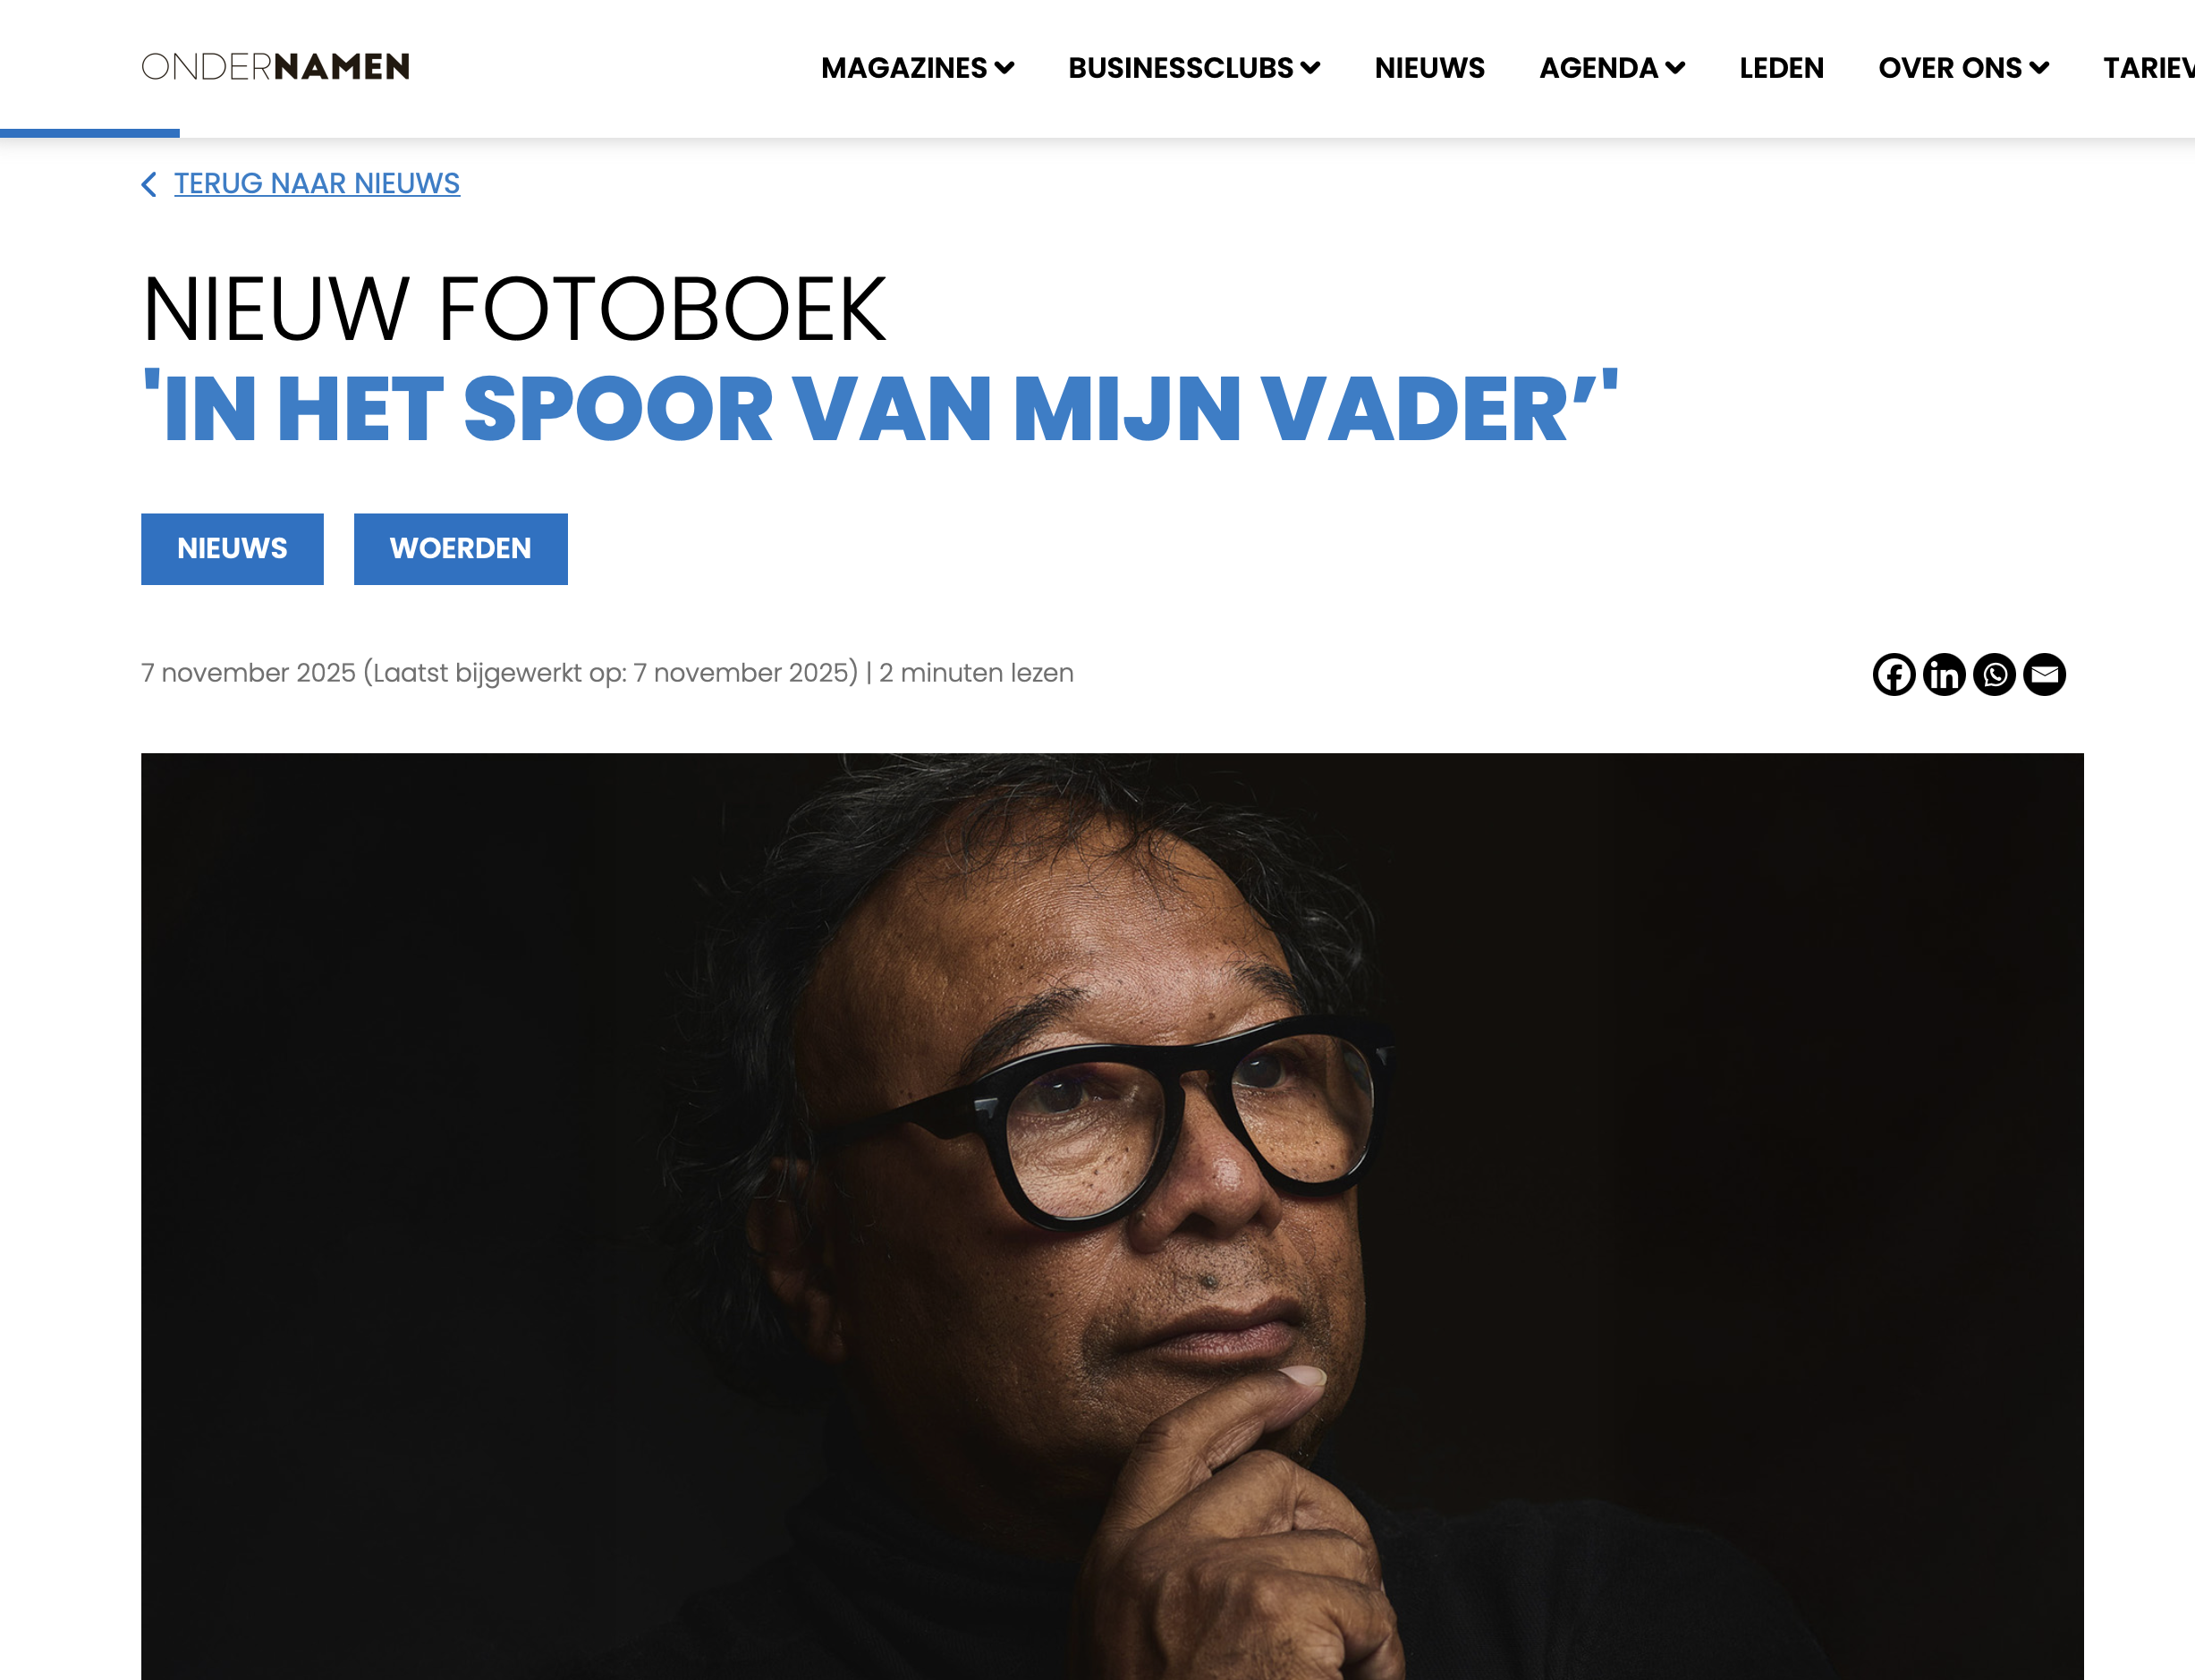
Task: Expand the Magazines dropdown arrow
Action: 1004,68
